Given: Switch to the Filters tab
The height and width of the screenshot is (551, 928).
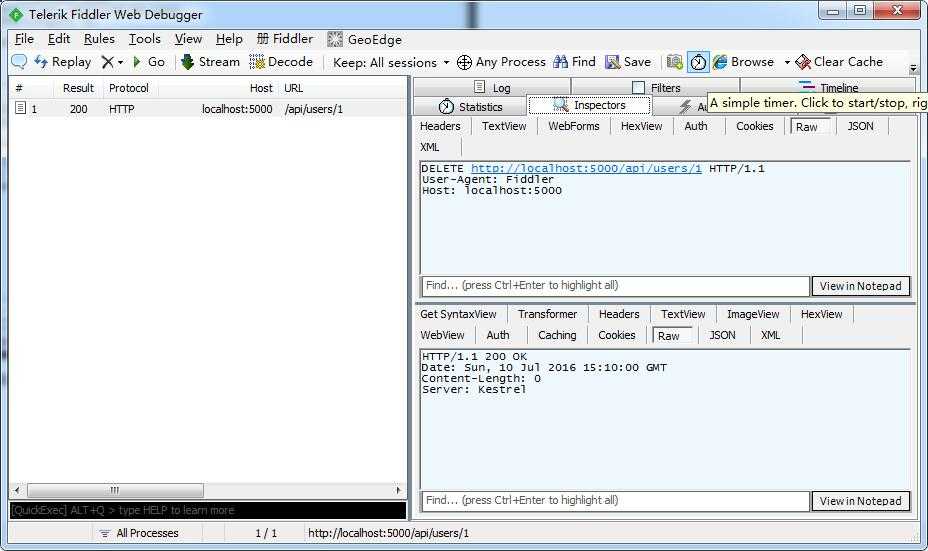Looking at the screenshot, I should [x=656, y=88].
